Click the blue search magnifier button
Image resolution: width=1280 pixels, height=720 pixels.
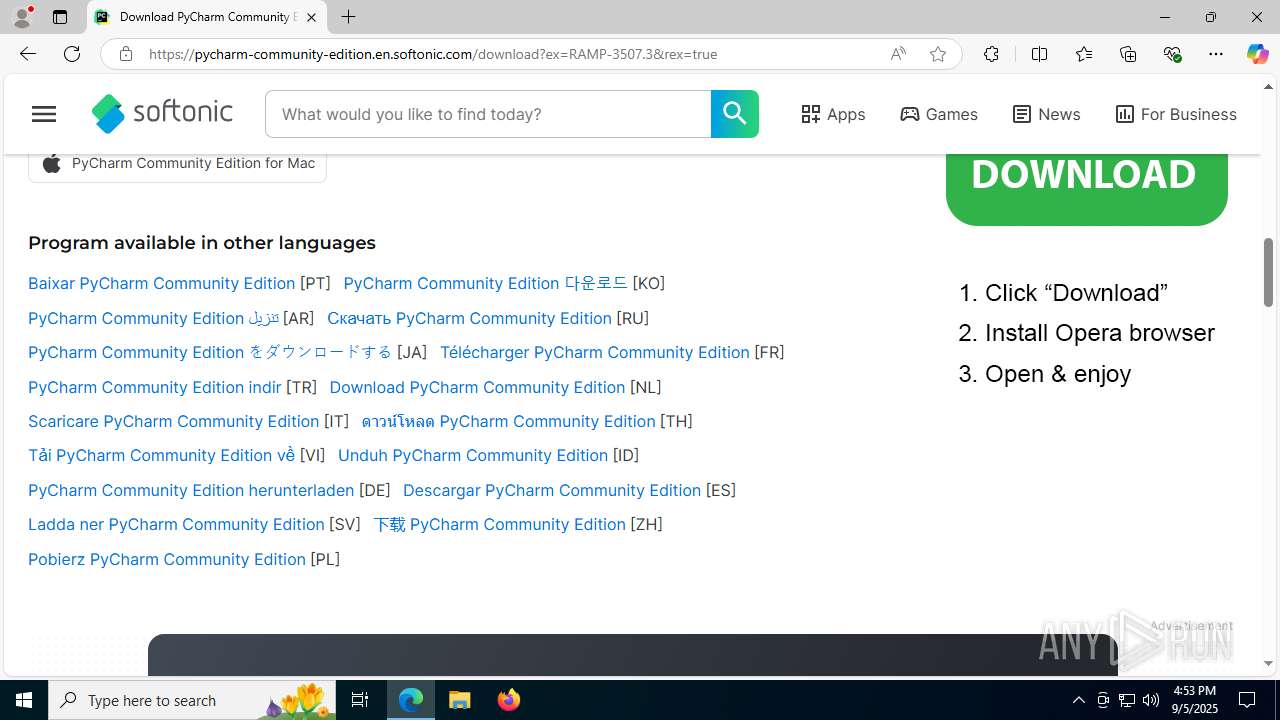735,114
